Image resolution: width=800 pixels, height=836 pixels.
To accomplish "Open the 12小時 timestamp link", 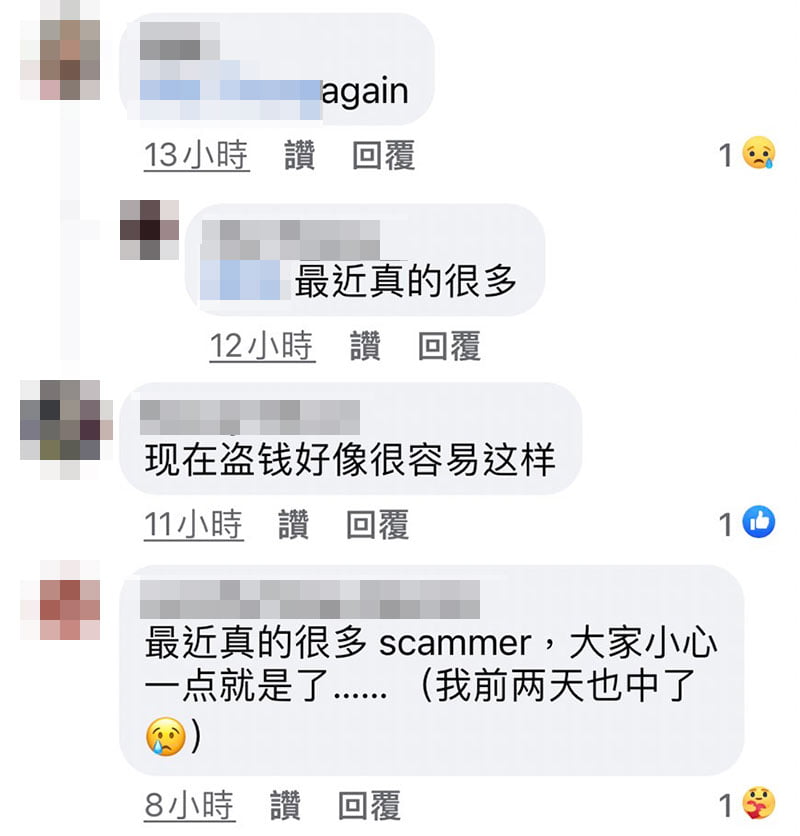I will [x=262, y=345].
